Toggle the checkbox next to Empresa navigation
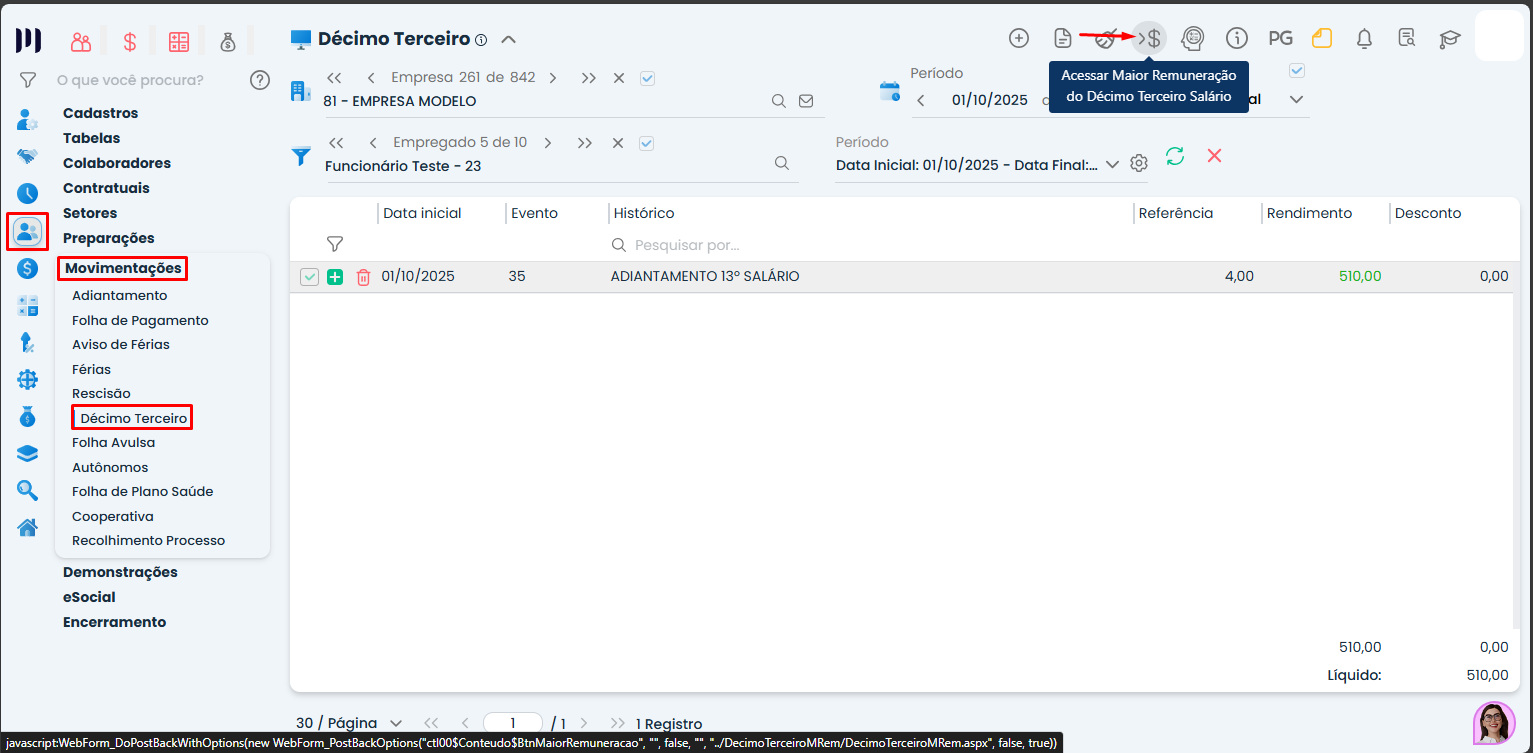The image size is (1533, 753). pos(647,78)
